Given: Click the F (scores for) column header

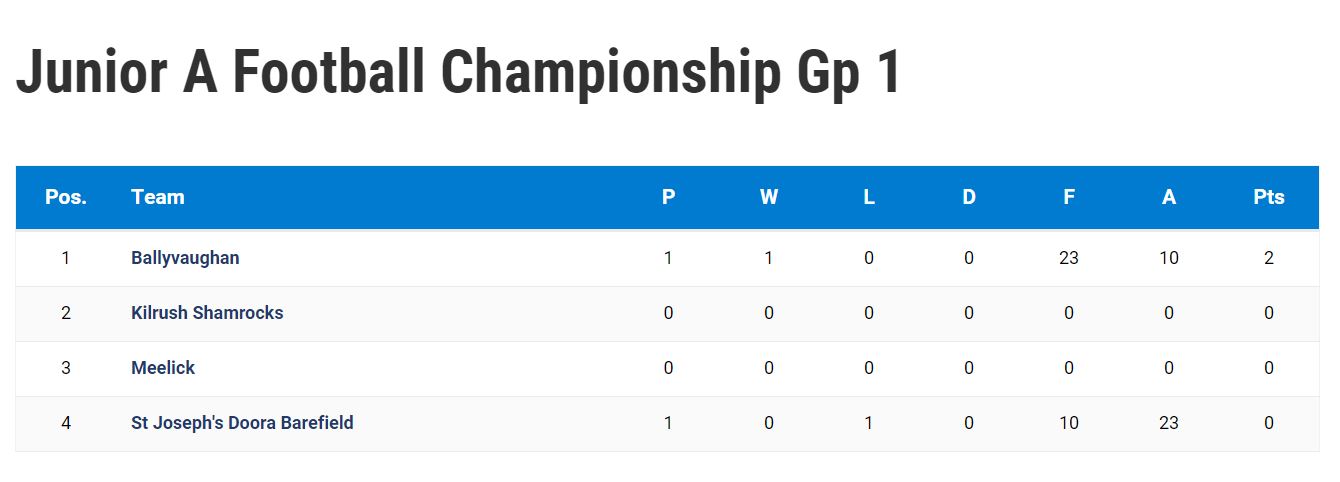Looking at the screenshot, I should pyautogui.click(x=1069, y=197).
